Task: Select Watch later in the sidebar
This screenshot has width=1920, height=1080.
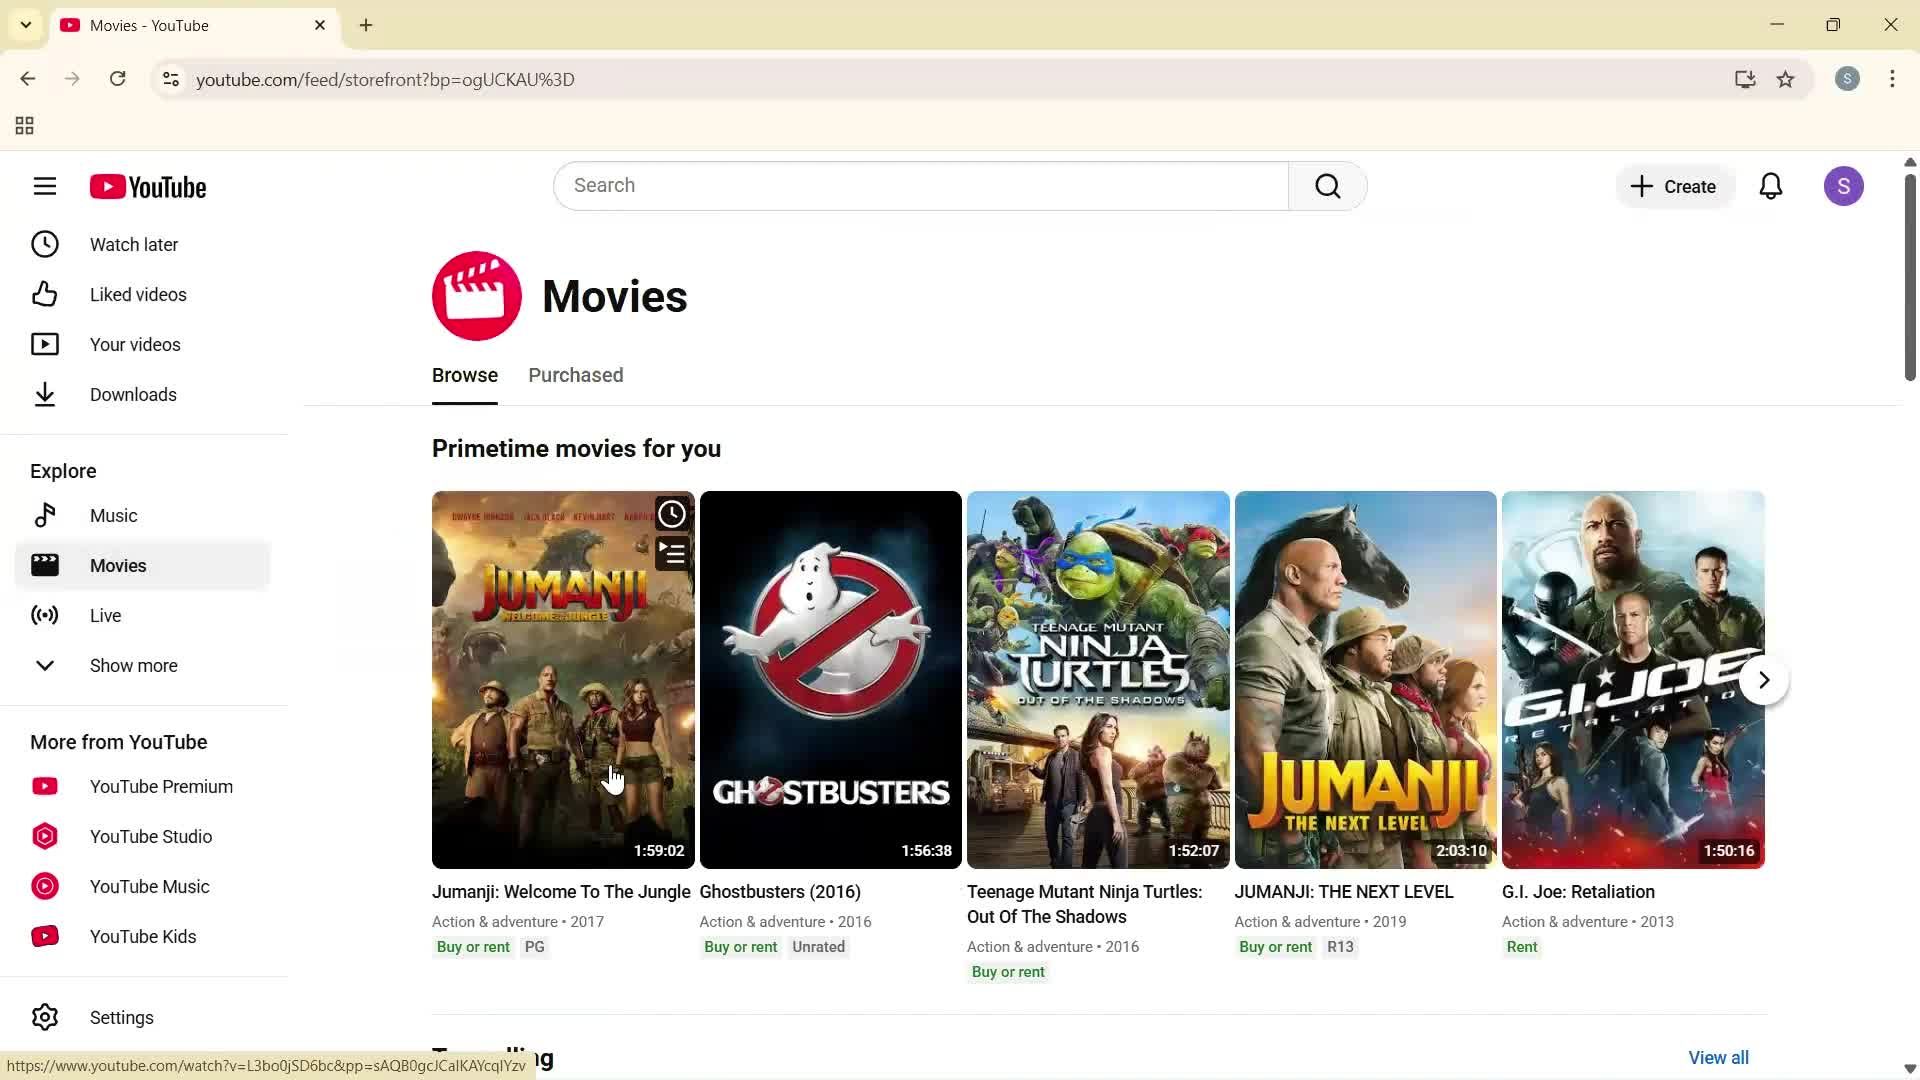Action: pyautogui.click(x=135, y=244)
